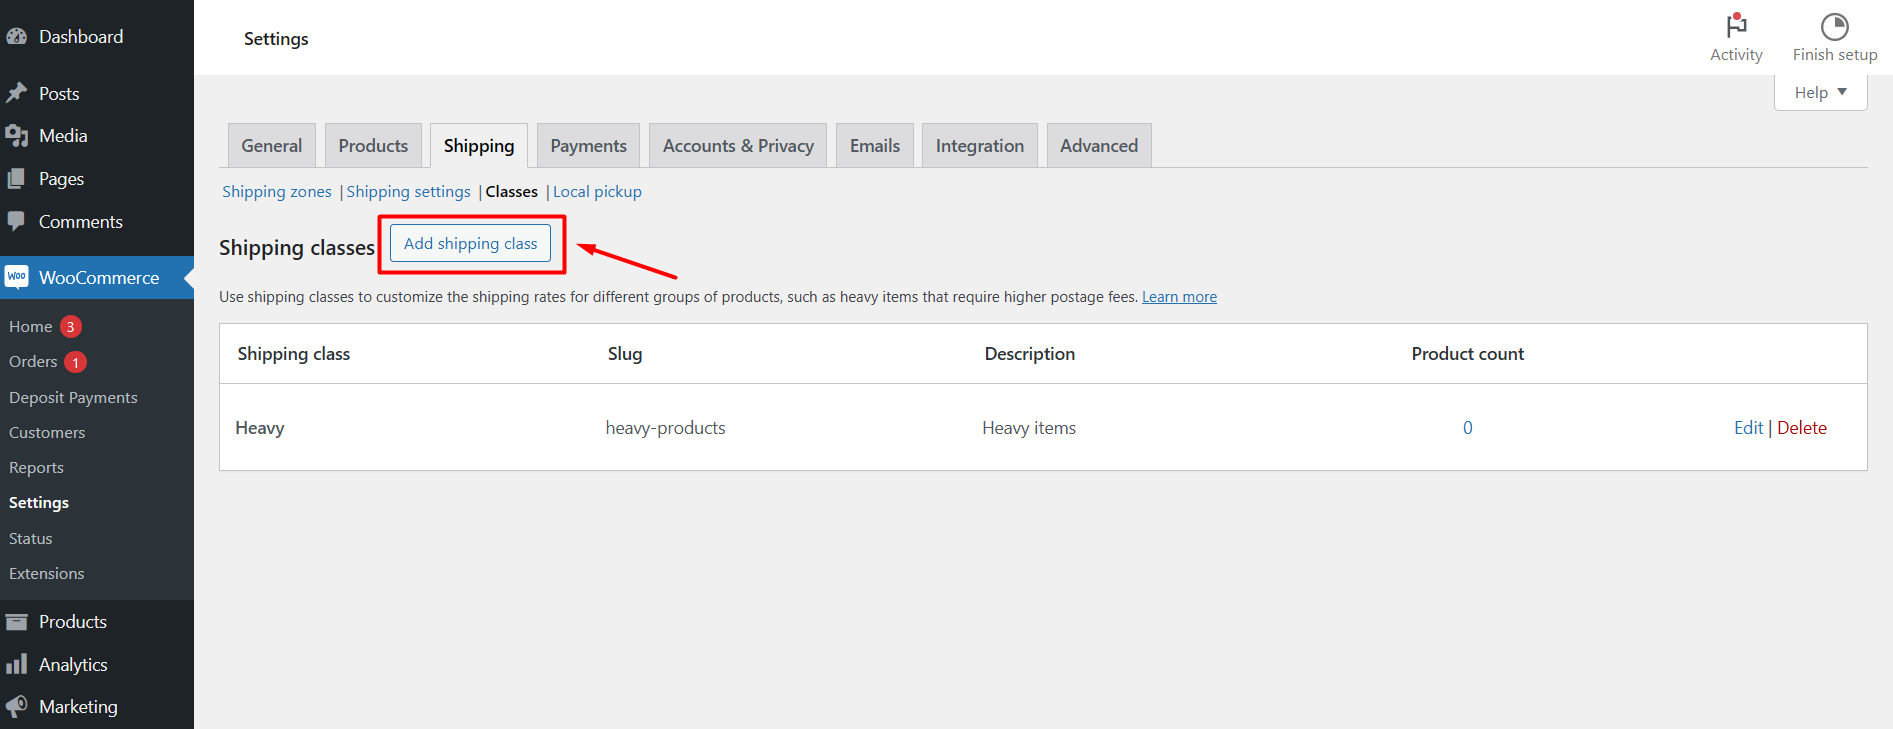This screenshot has height=729, width=1893.
Task: Click the Dashboard gauge icon
Action: (16, 37)
